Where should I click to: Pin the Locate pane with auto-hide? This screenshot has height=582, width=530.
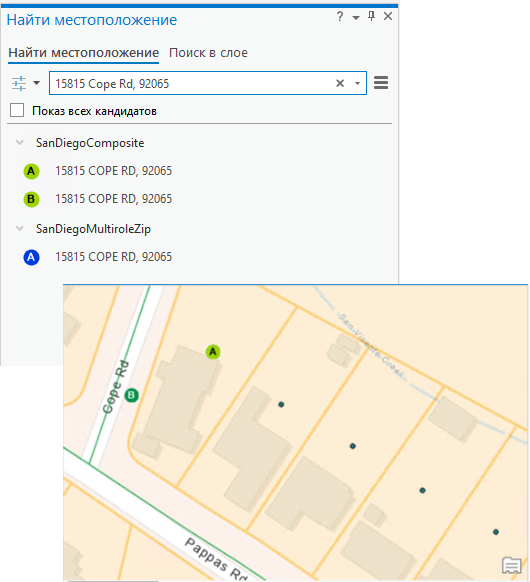[371, 16]
